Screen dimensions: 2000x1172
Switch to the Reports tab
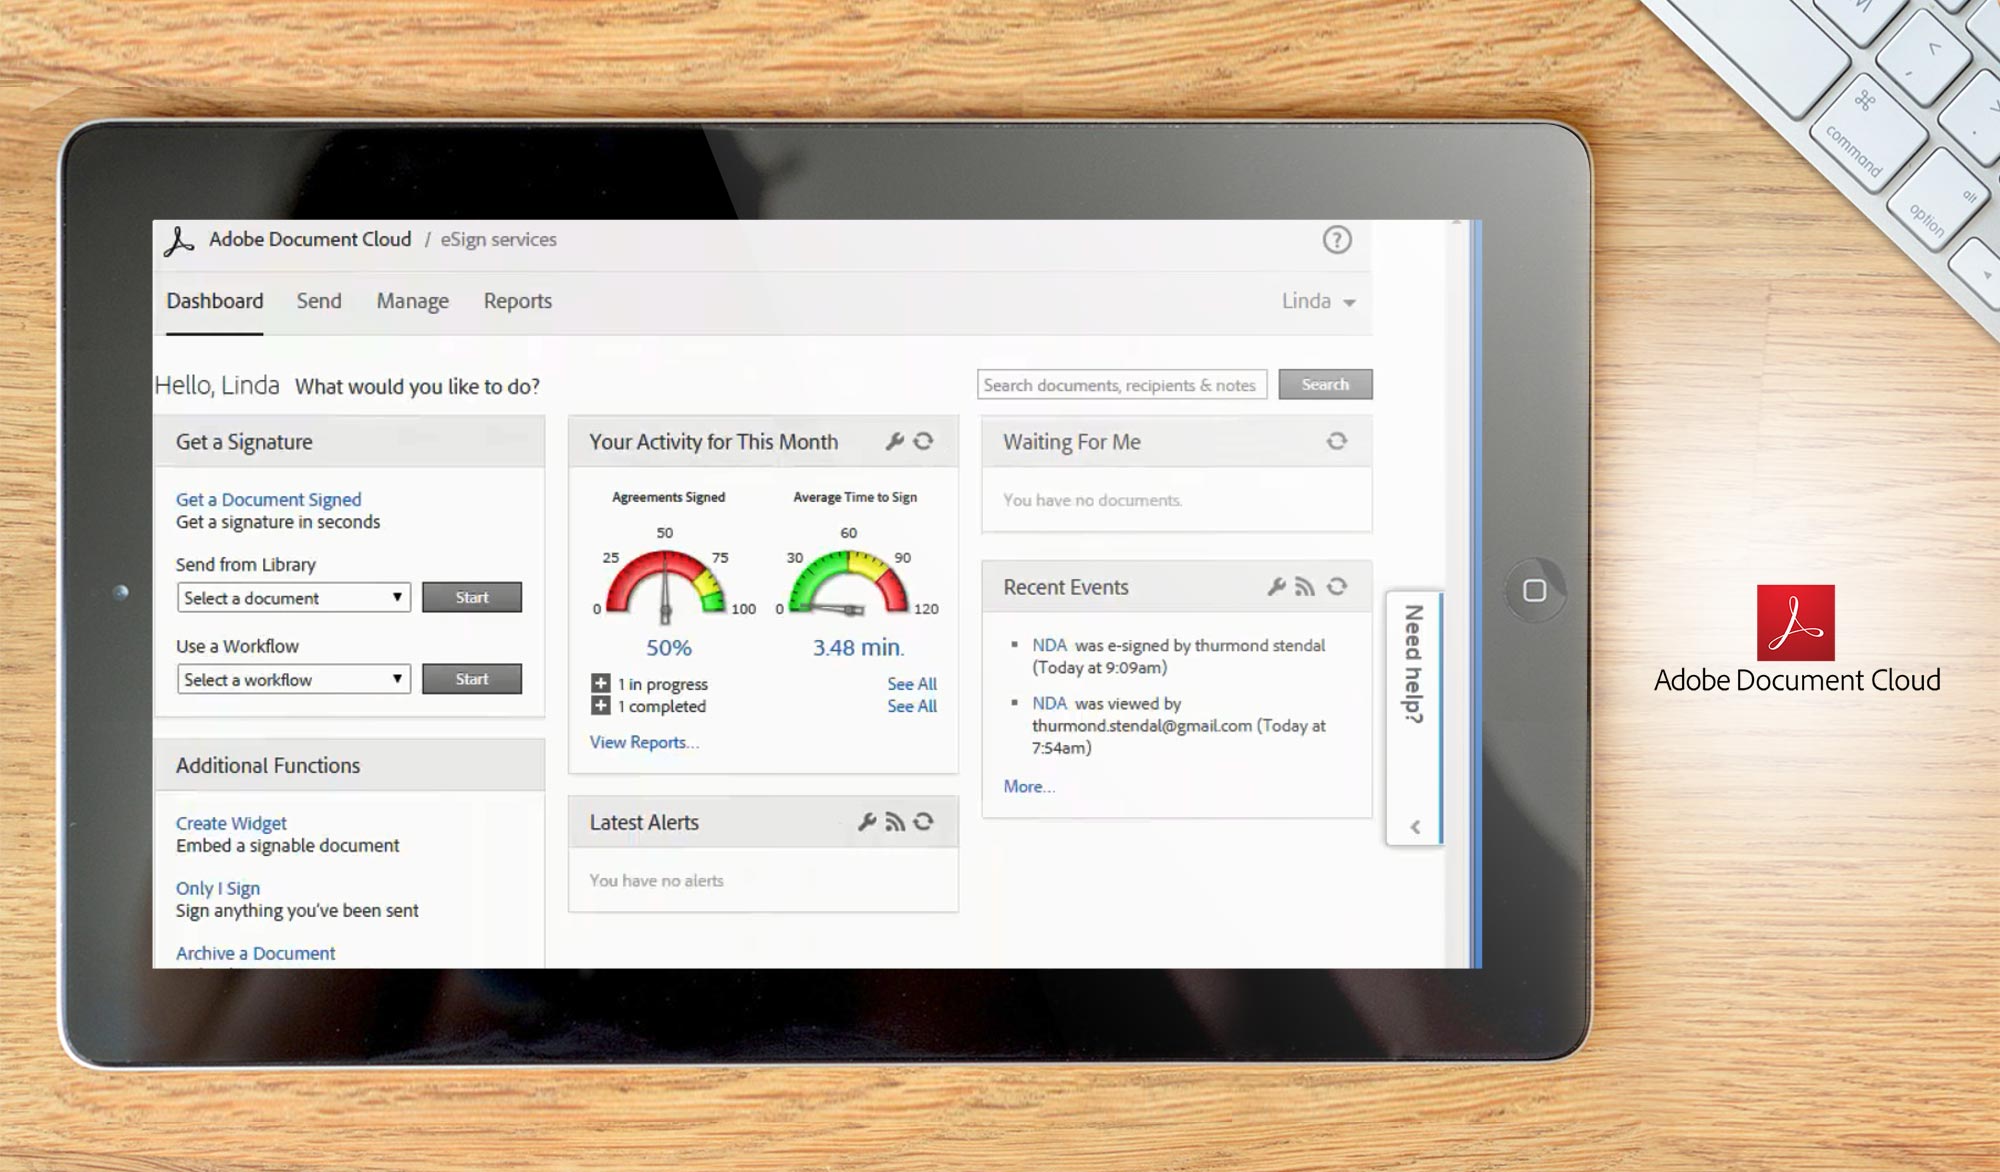point(517,301)
